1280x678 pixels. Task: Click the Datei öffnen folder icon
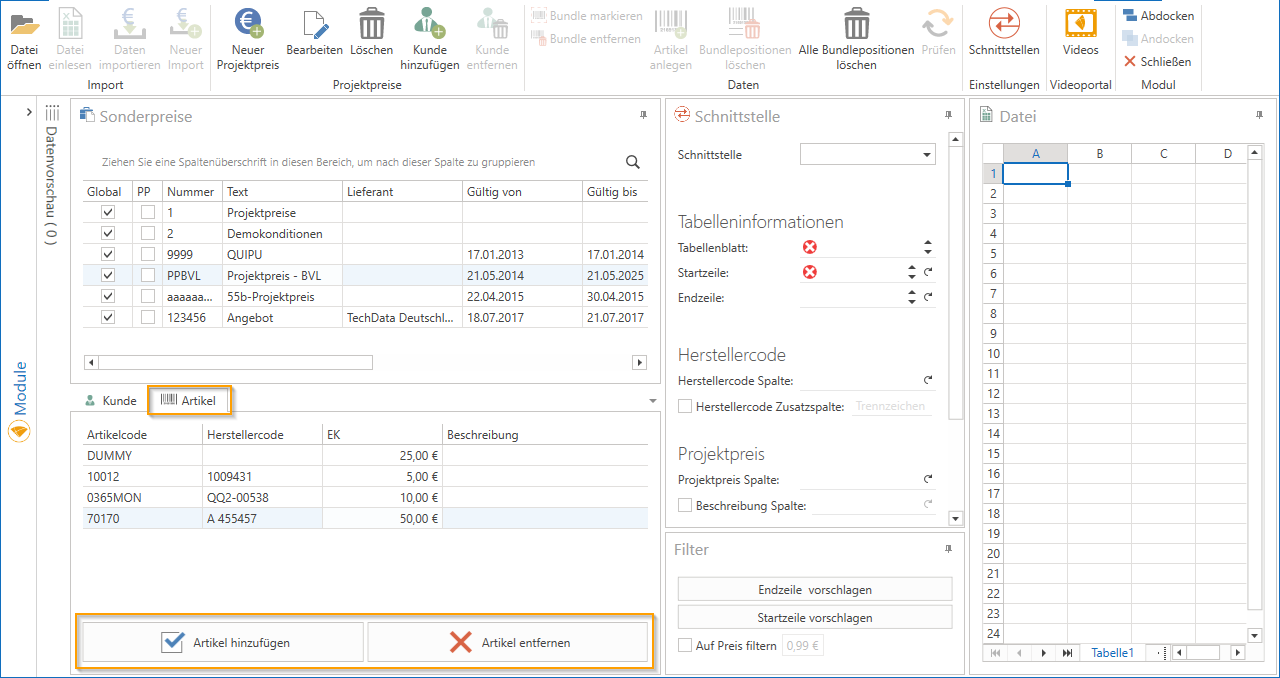(x=25, y=24)
